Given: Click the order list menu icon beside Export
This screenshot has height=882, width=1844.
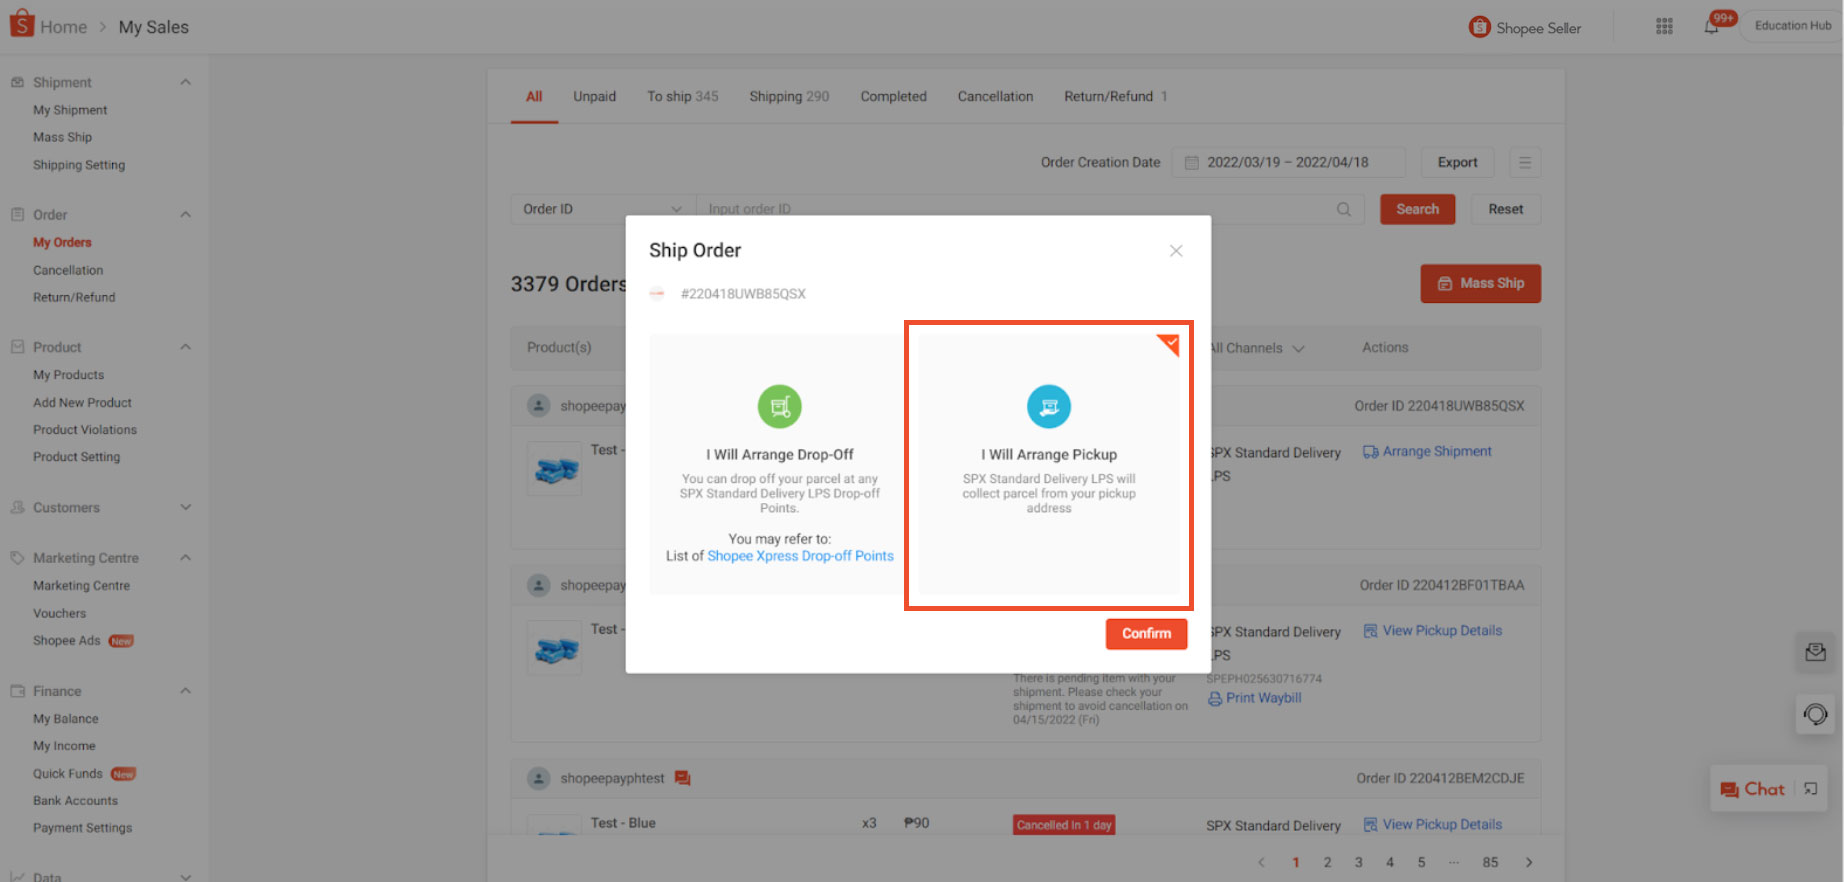Looking at the screenshot, I should (x=1524, y=162).
